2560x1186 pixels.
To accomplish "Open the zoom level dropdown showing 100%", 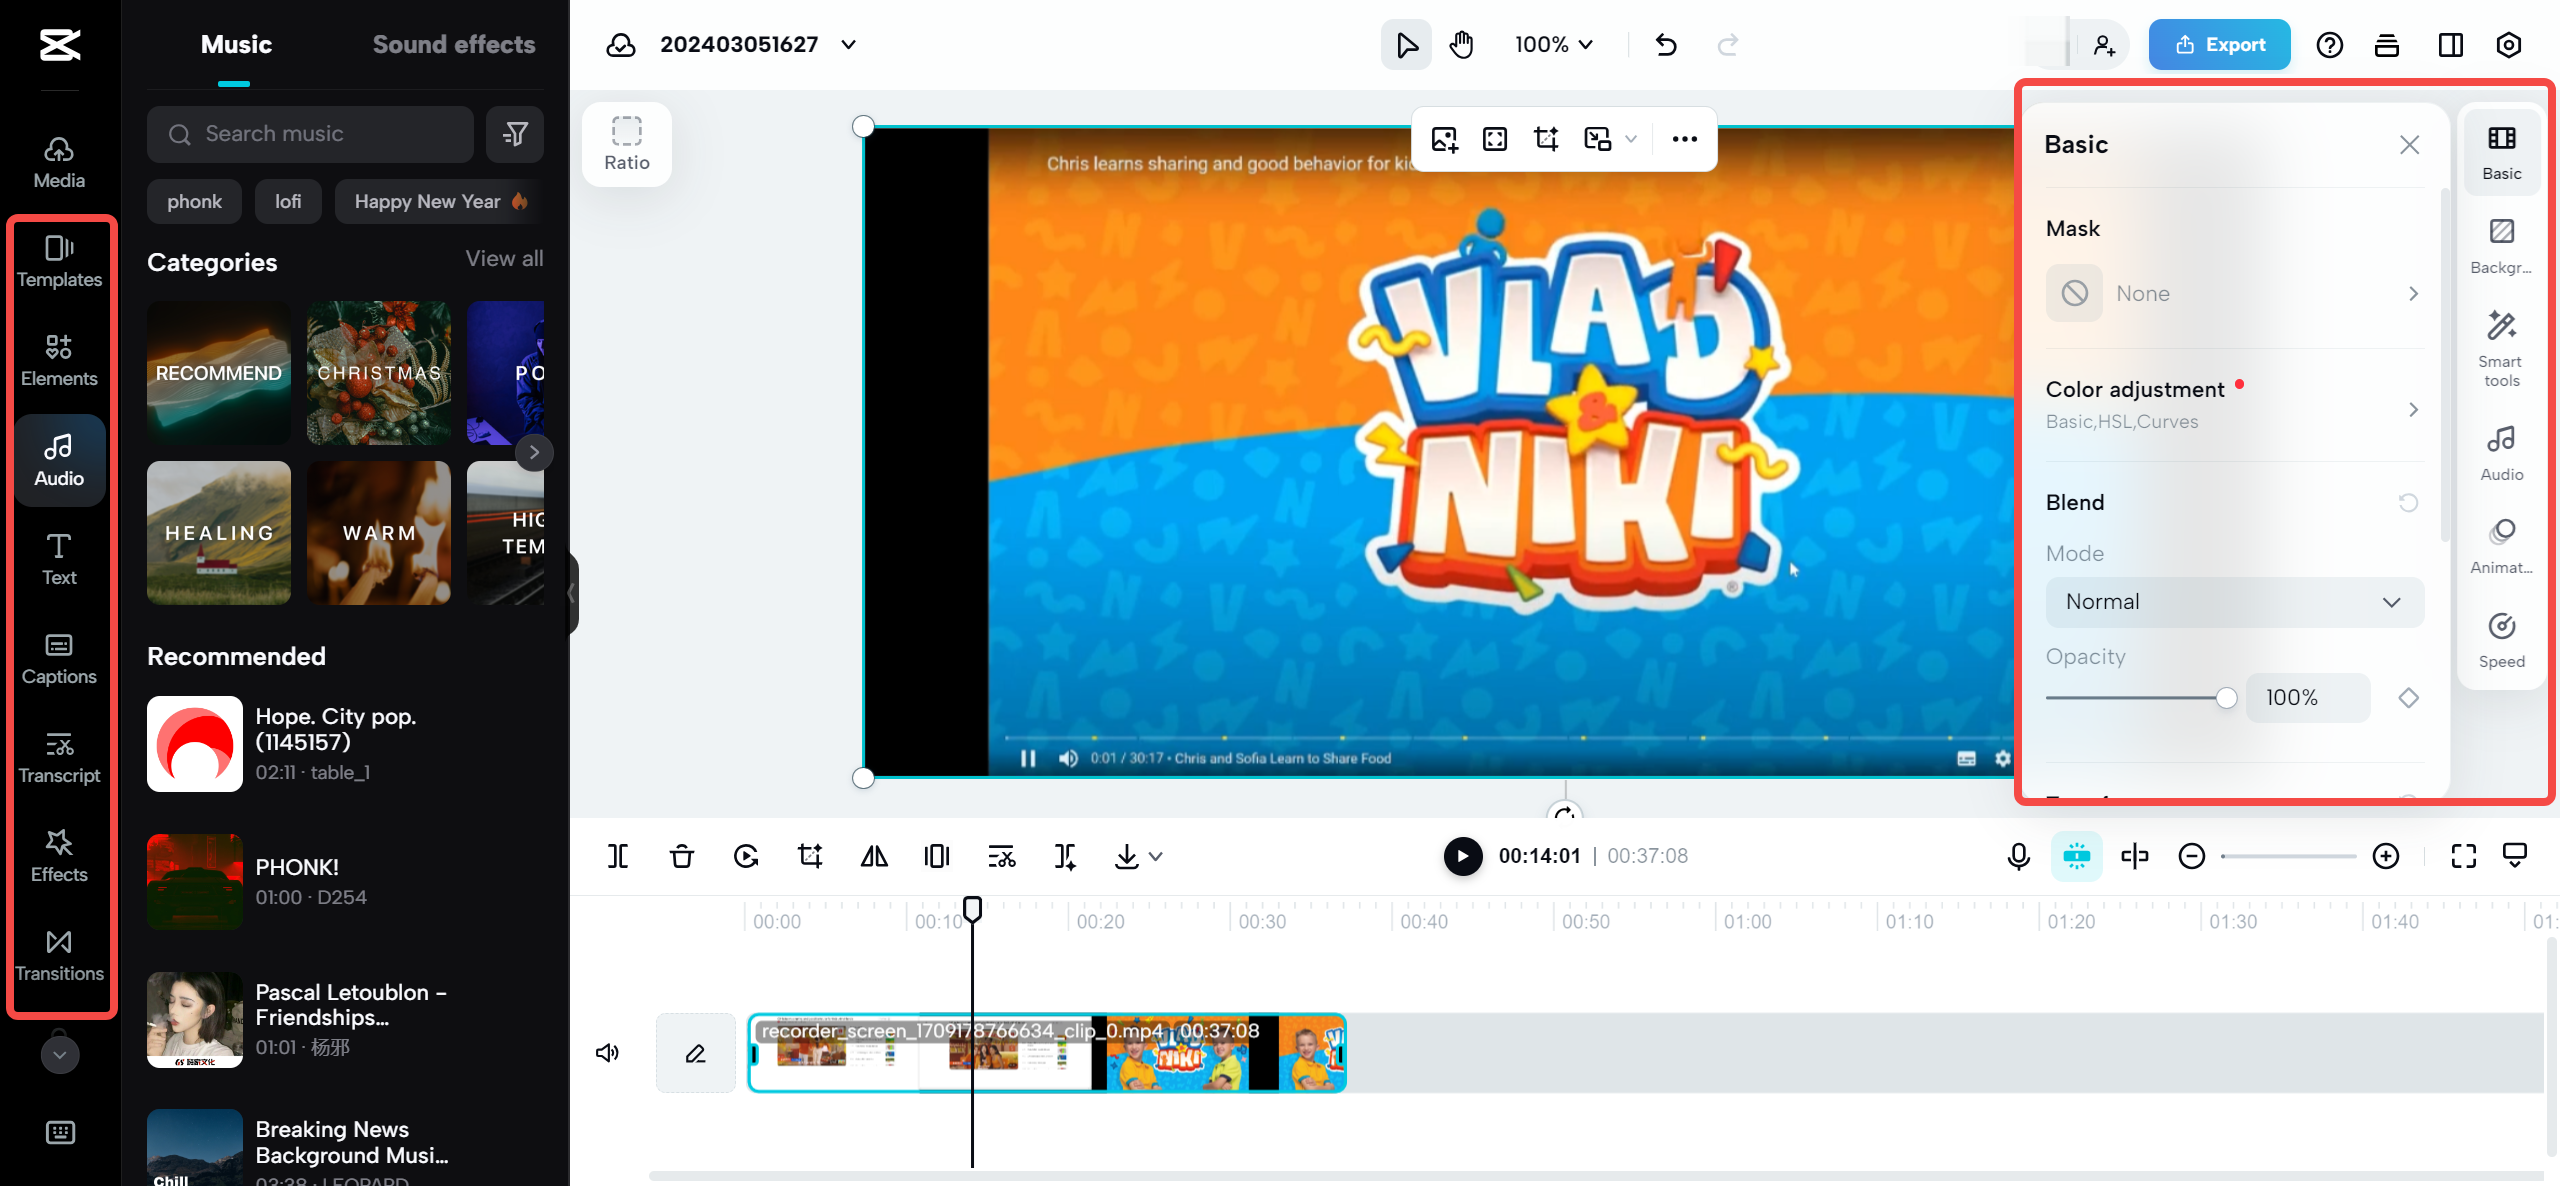I will tap(1552, 44).
